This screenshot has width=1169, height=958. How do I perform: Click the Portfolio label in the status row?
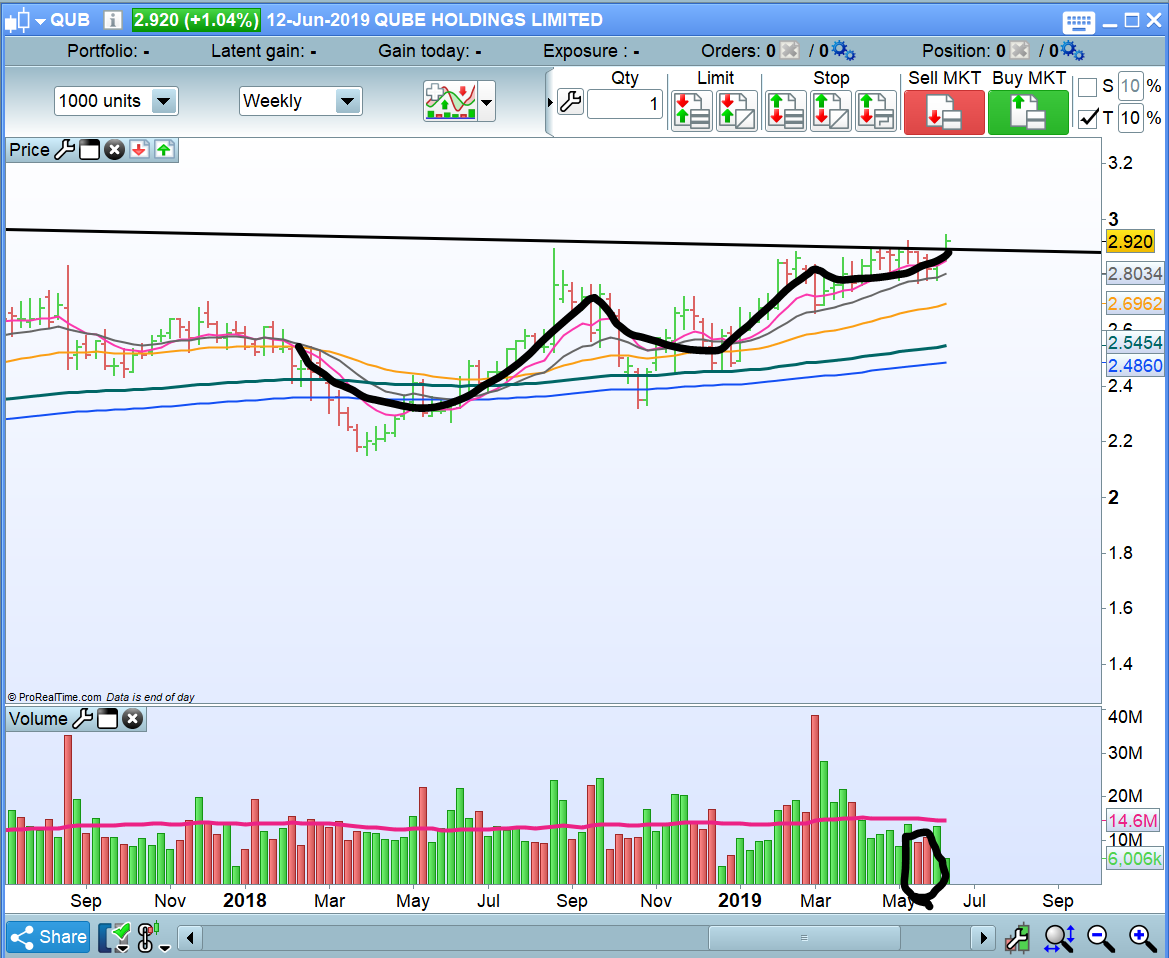tap(103, 51)
